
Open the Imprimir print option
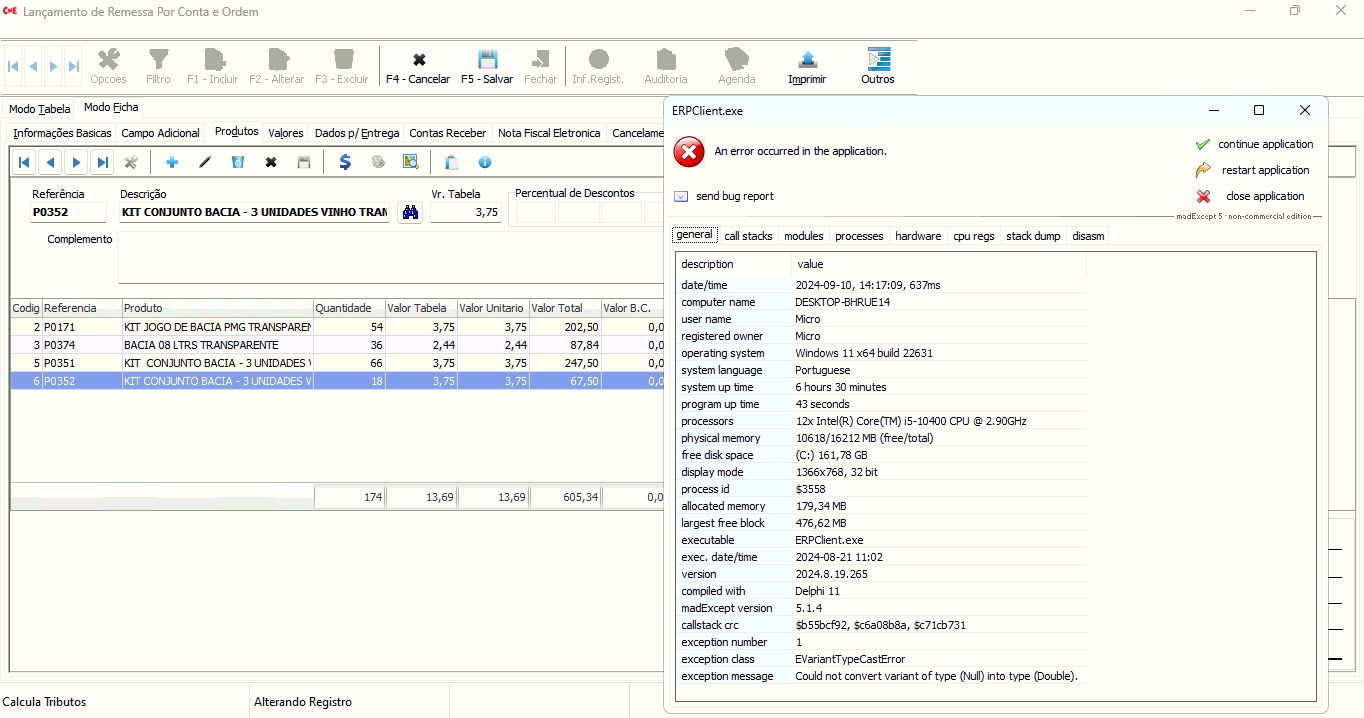coord(807,67)
